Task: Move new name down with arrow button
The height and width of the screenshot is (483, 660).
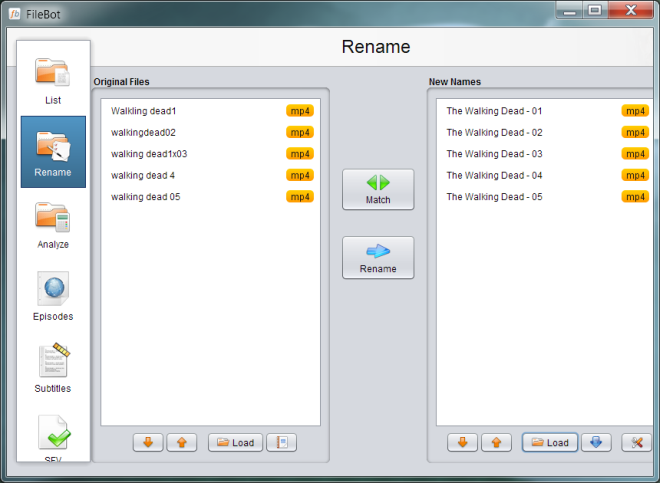Action: pyautogui.click(x=461, y=442)
